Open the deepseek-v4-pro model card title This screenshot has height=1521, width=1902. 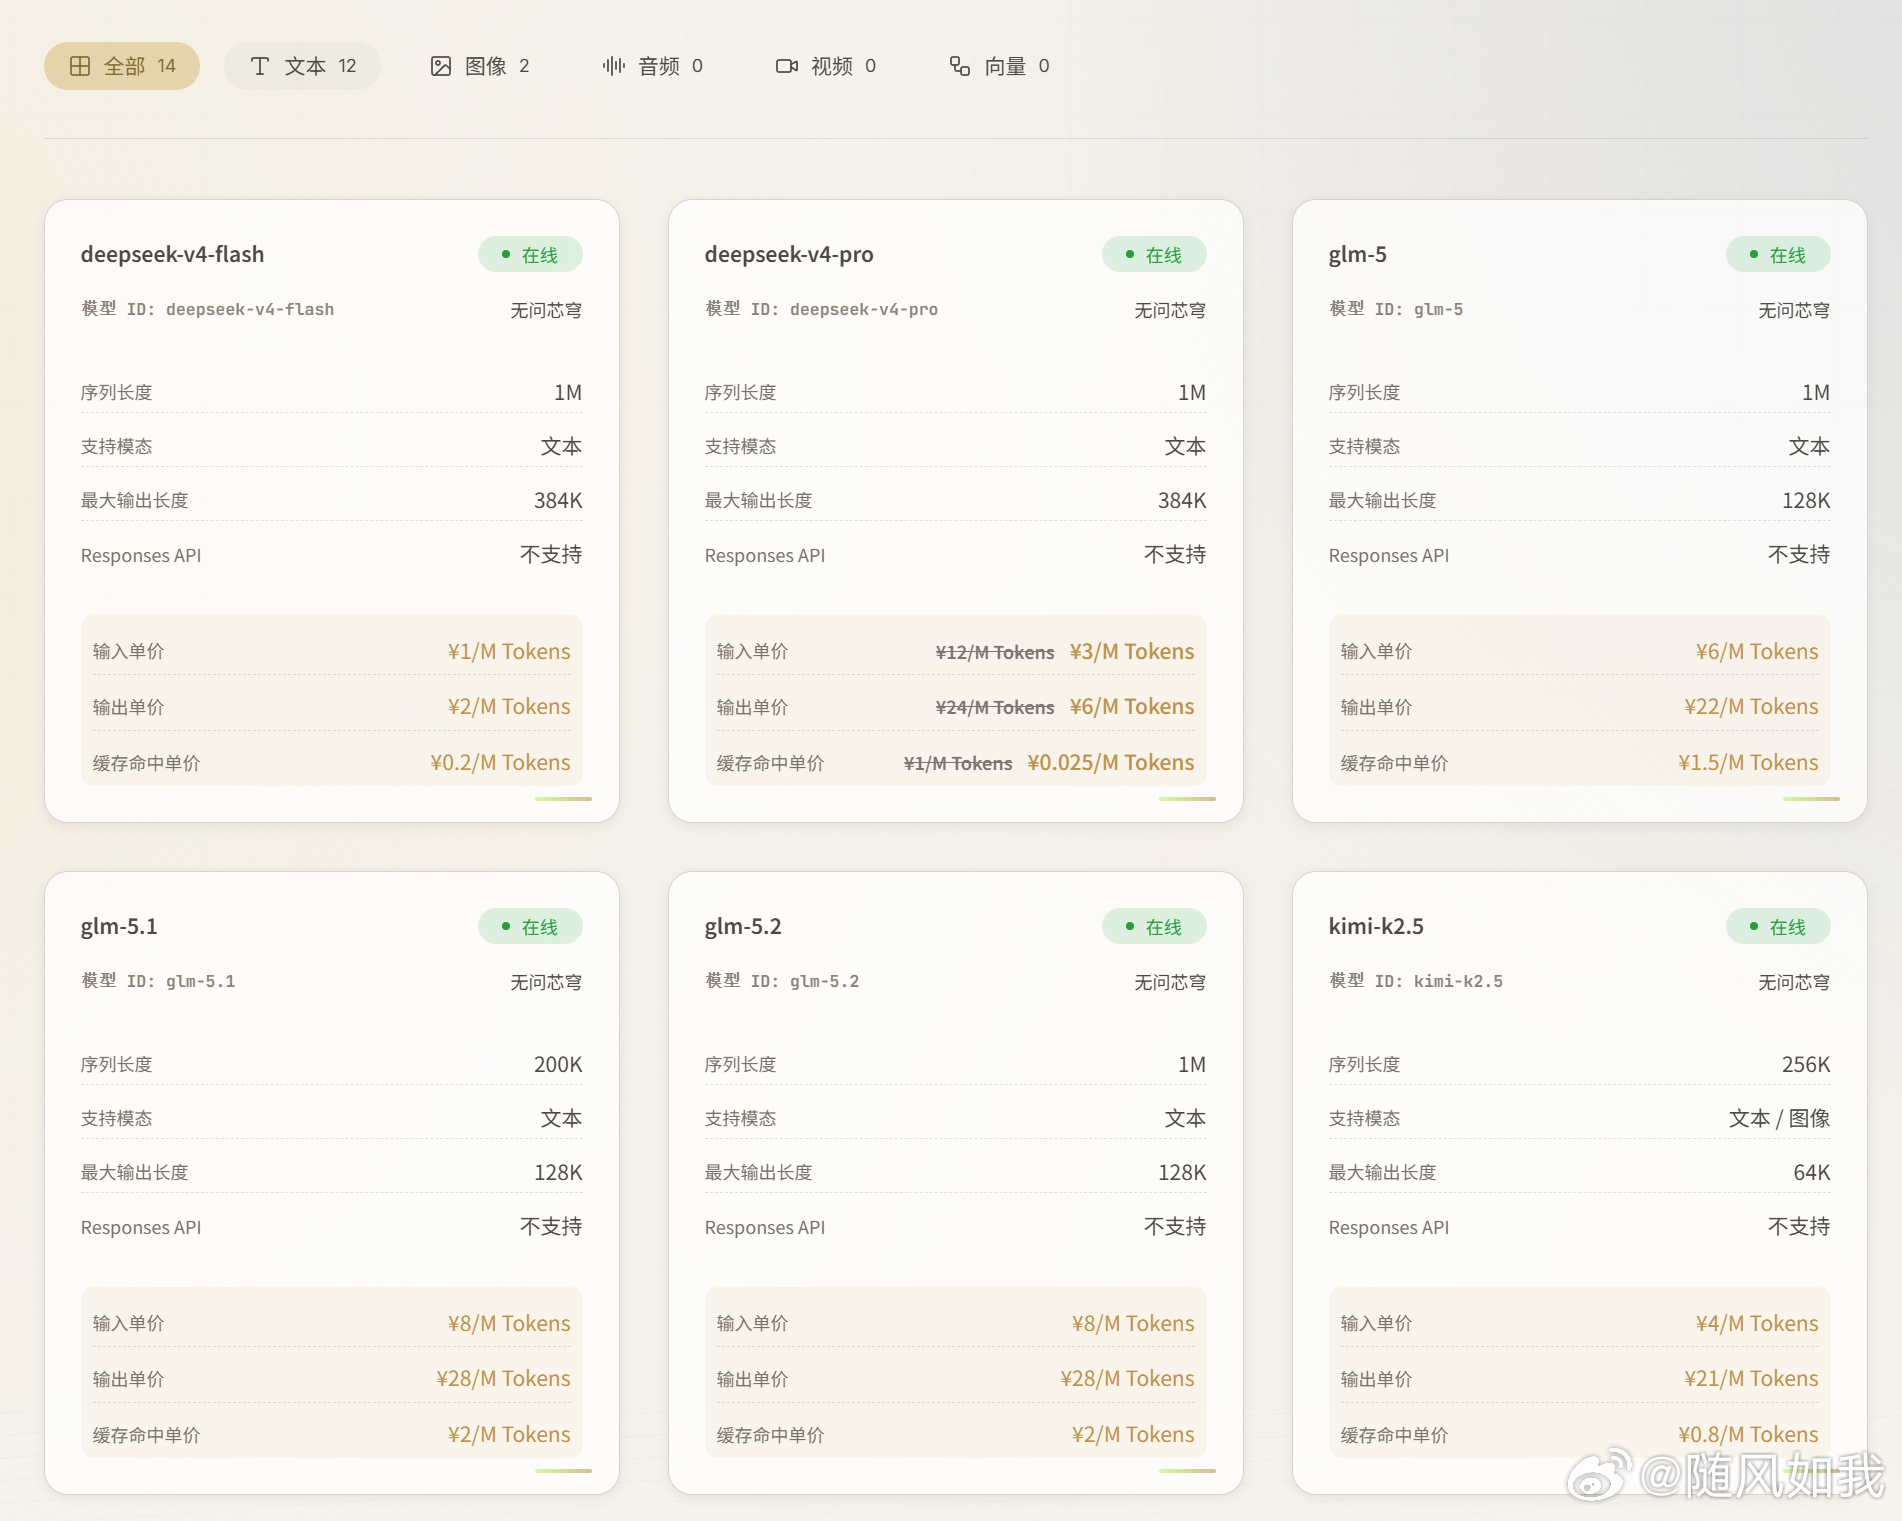click(789, 254)
